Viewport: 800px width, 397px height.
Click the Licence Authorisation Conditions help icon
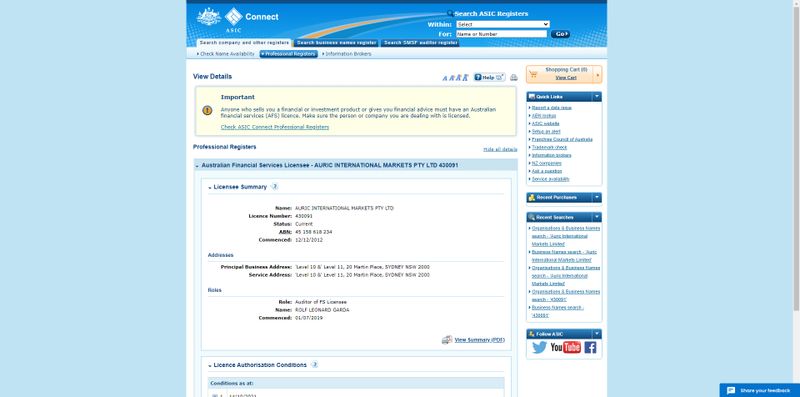pyautogui.click(x=314, y=365)
